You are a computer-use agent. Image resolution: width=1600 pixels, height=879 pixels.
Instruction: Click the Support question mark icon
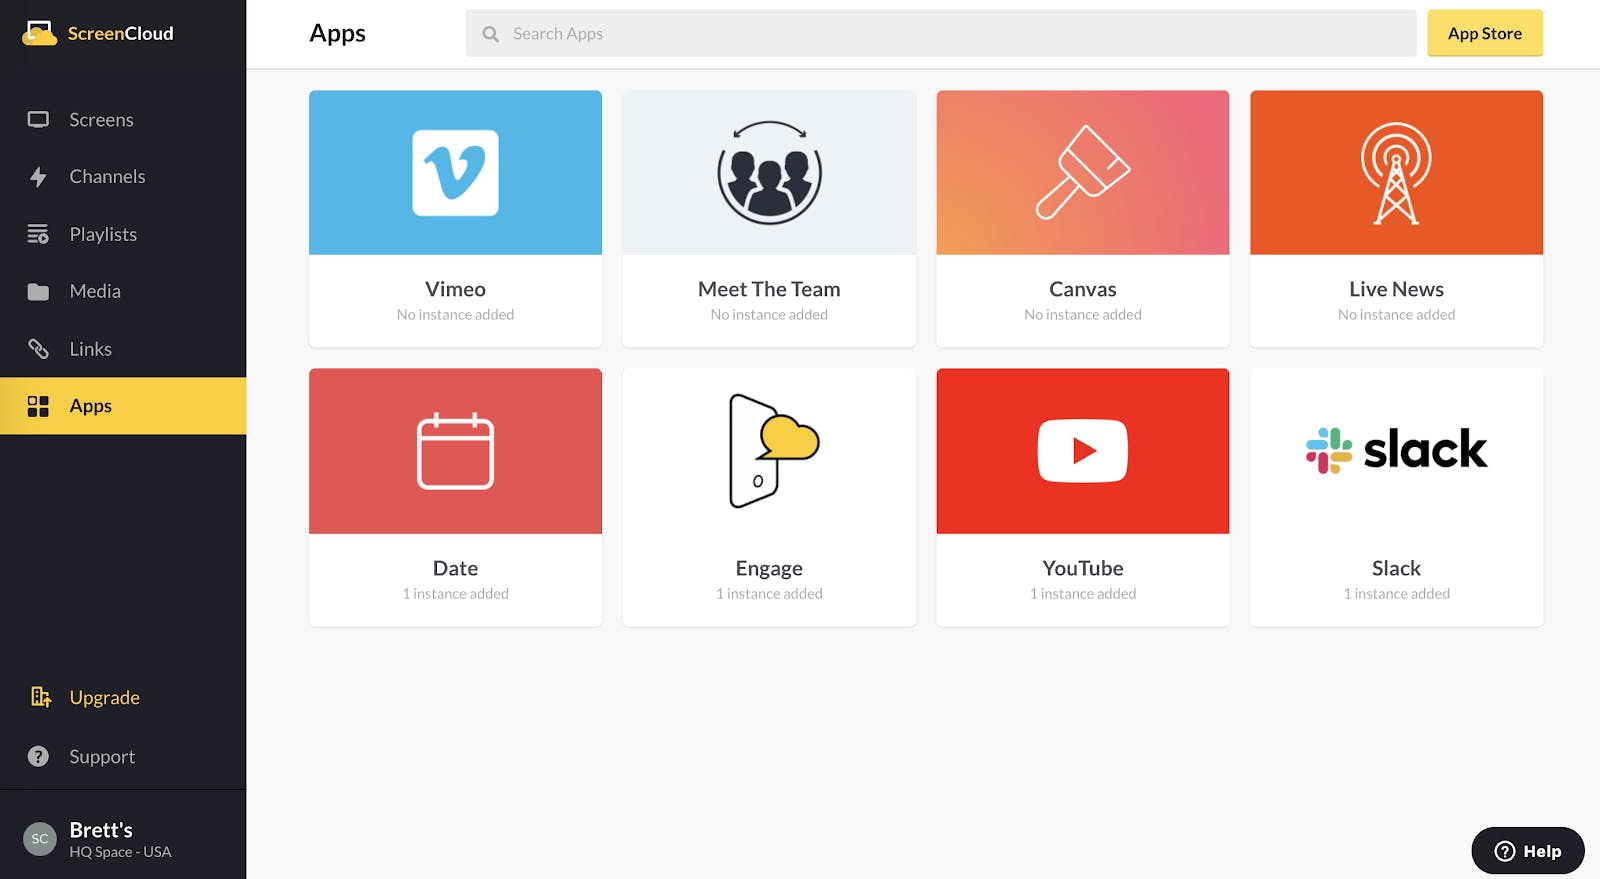38,757
